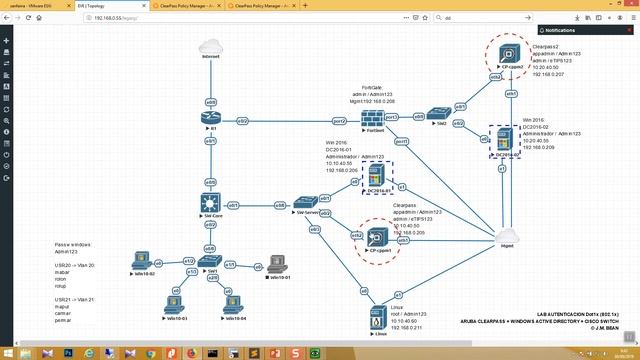Open the status info icon in sidebar
Image resolution: width=640 pixels, height=360 pixels.
pos(6,132)
